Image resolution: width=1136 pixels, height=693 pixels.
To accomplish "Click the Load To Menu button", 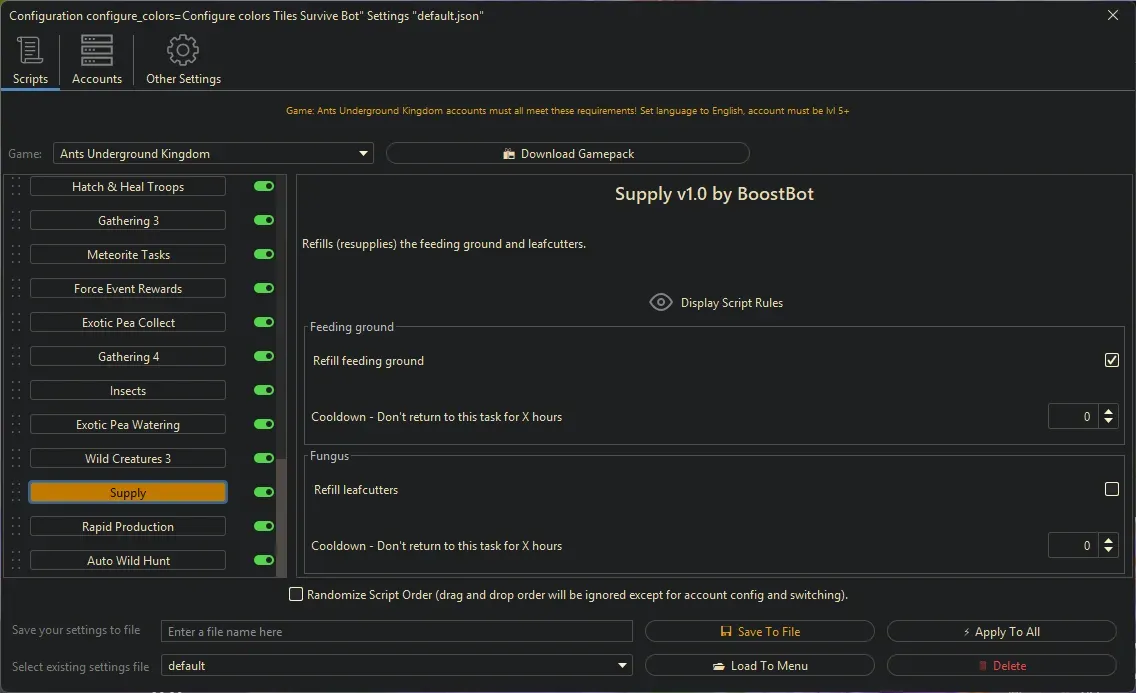I will click(x=760, y=665).
